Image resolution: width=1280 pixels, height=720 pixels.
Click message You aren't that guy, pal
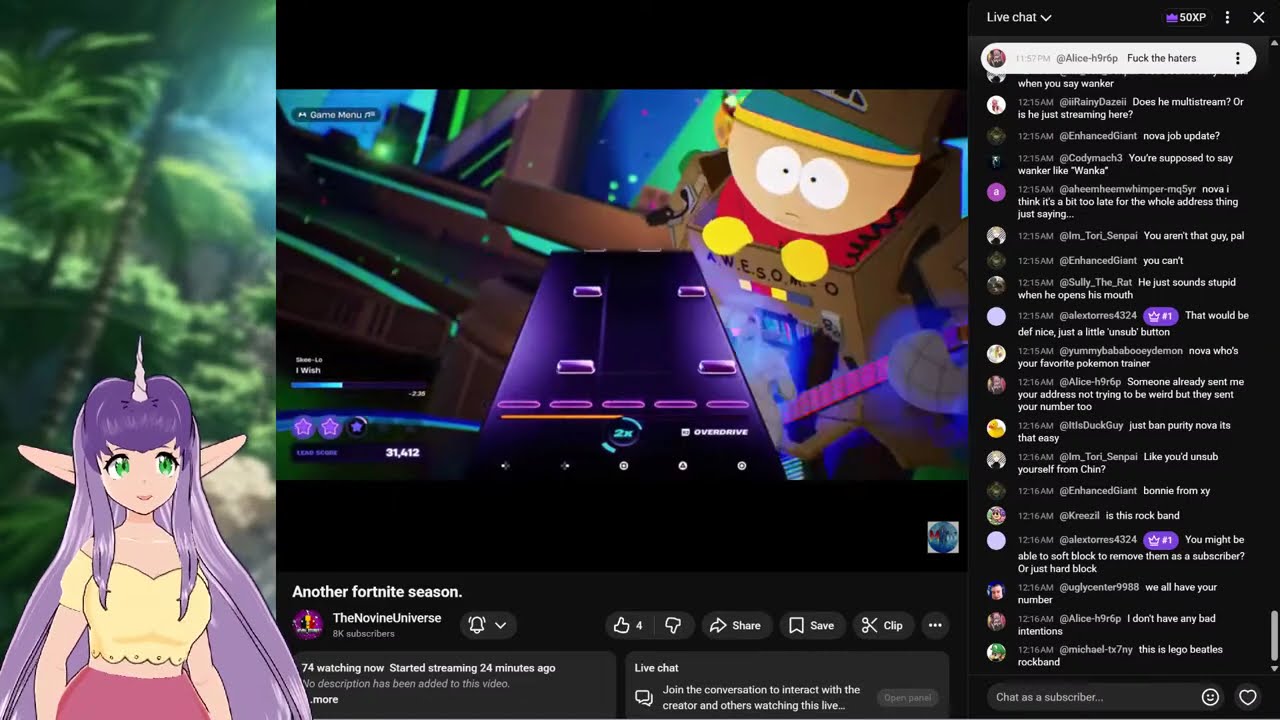coord(1194,236)
